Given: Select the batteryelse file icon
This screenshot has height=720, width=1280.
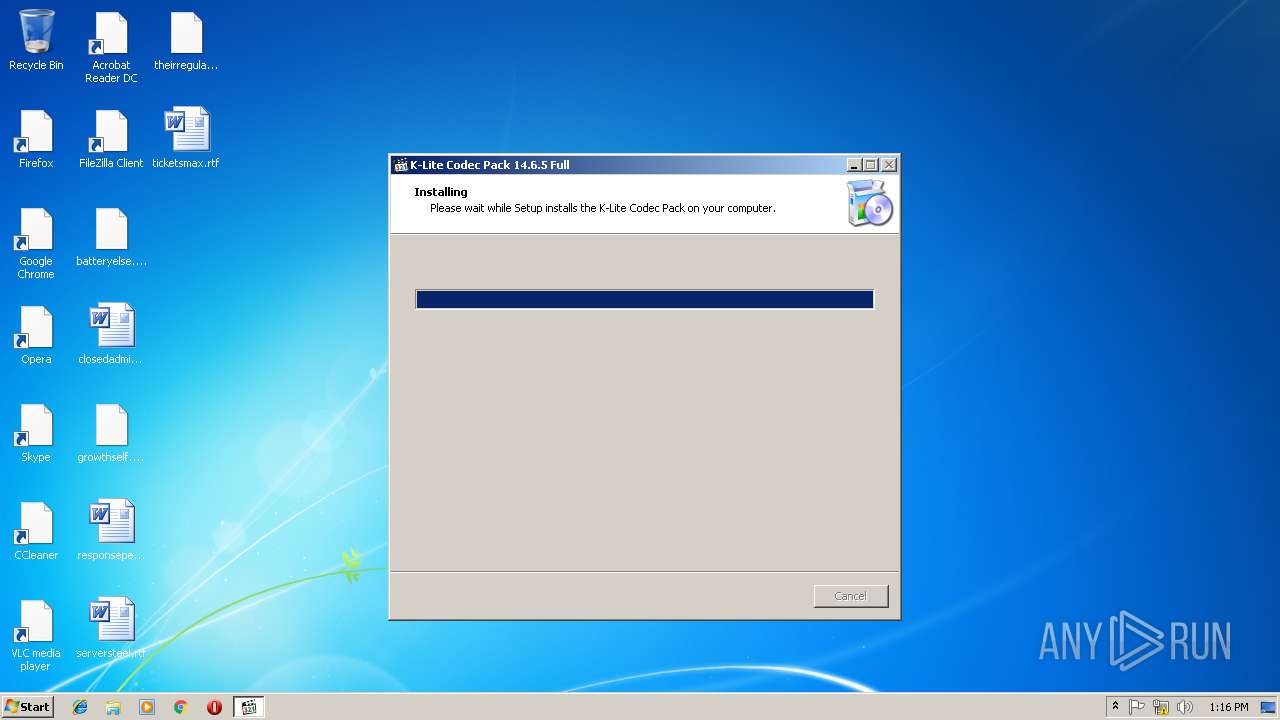Looking at the screenshot, I should click(111, 237).
